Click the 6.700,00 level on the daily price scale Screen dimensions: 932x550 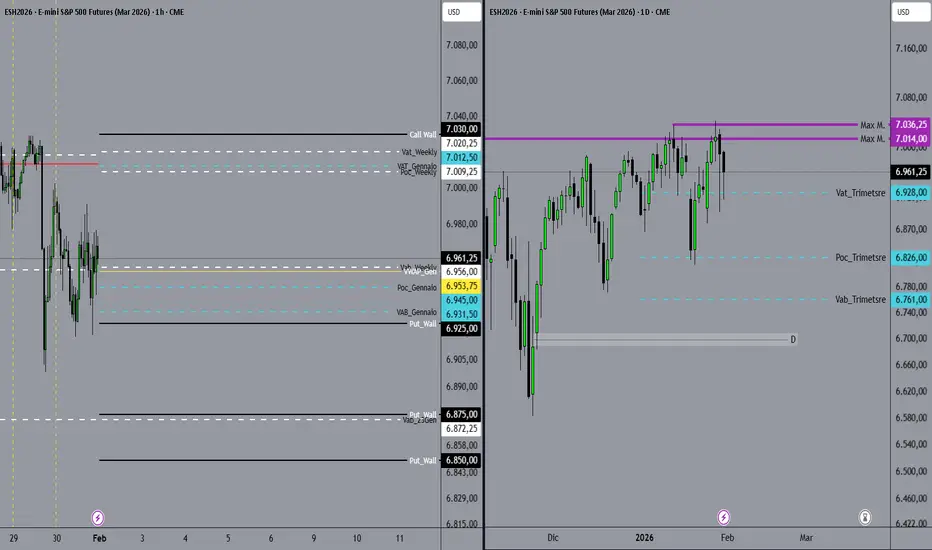[x=911, y=338]
